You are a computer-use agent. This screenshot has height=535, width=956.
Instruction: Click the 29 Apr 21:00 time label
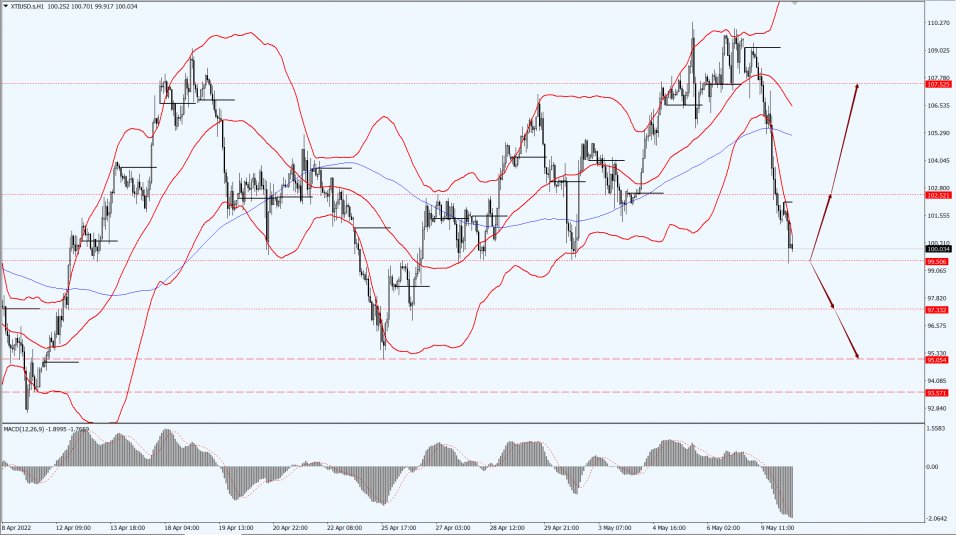[562, 527]
